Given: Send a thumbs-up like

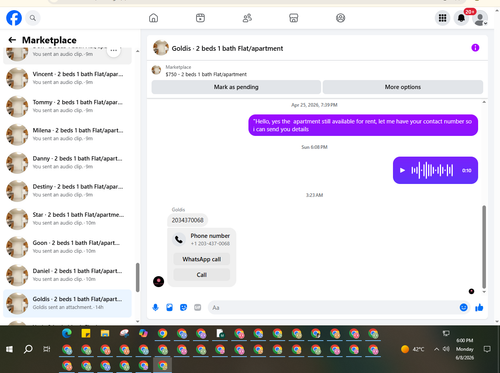Looking at the screenshot, I should tap(479, 307).
